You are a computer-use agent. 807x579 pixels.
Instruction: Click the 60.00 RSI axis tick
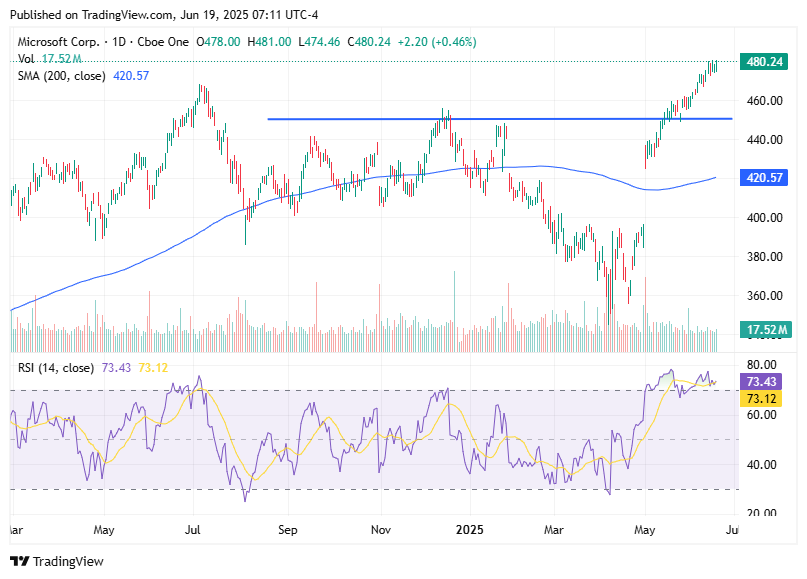click(761, 415)
